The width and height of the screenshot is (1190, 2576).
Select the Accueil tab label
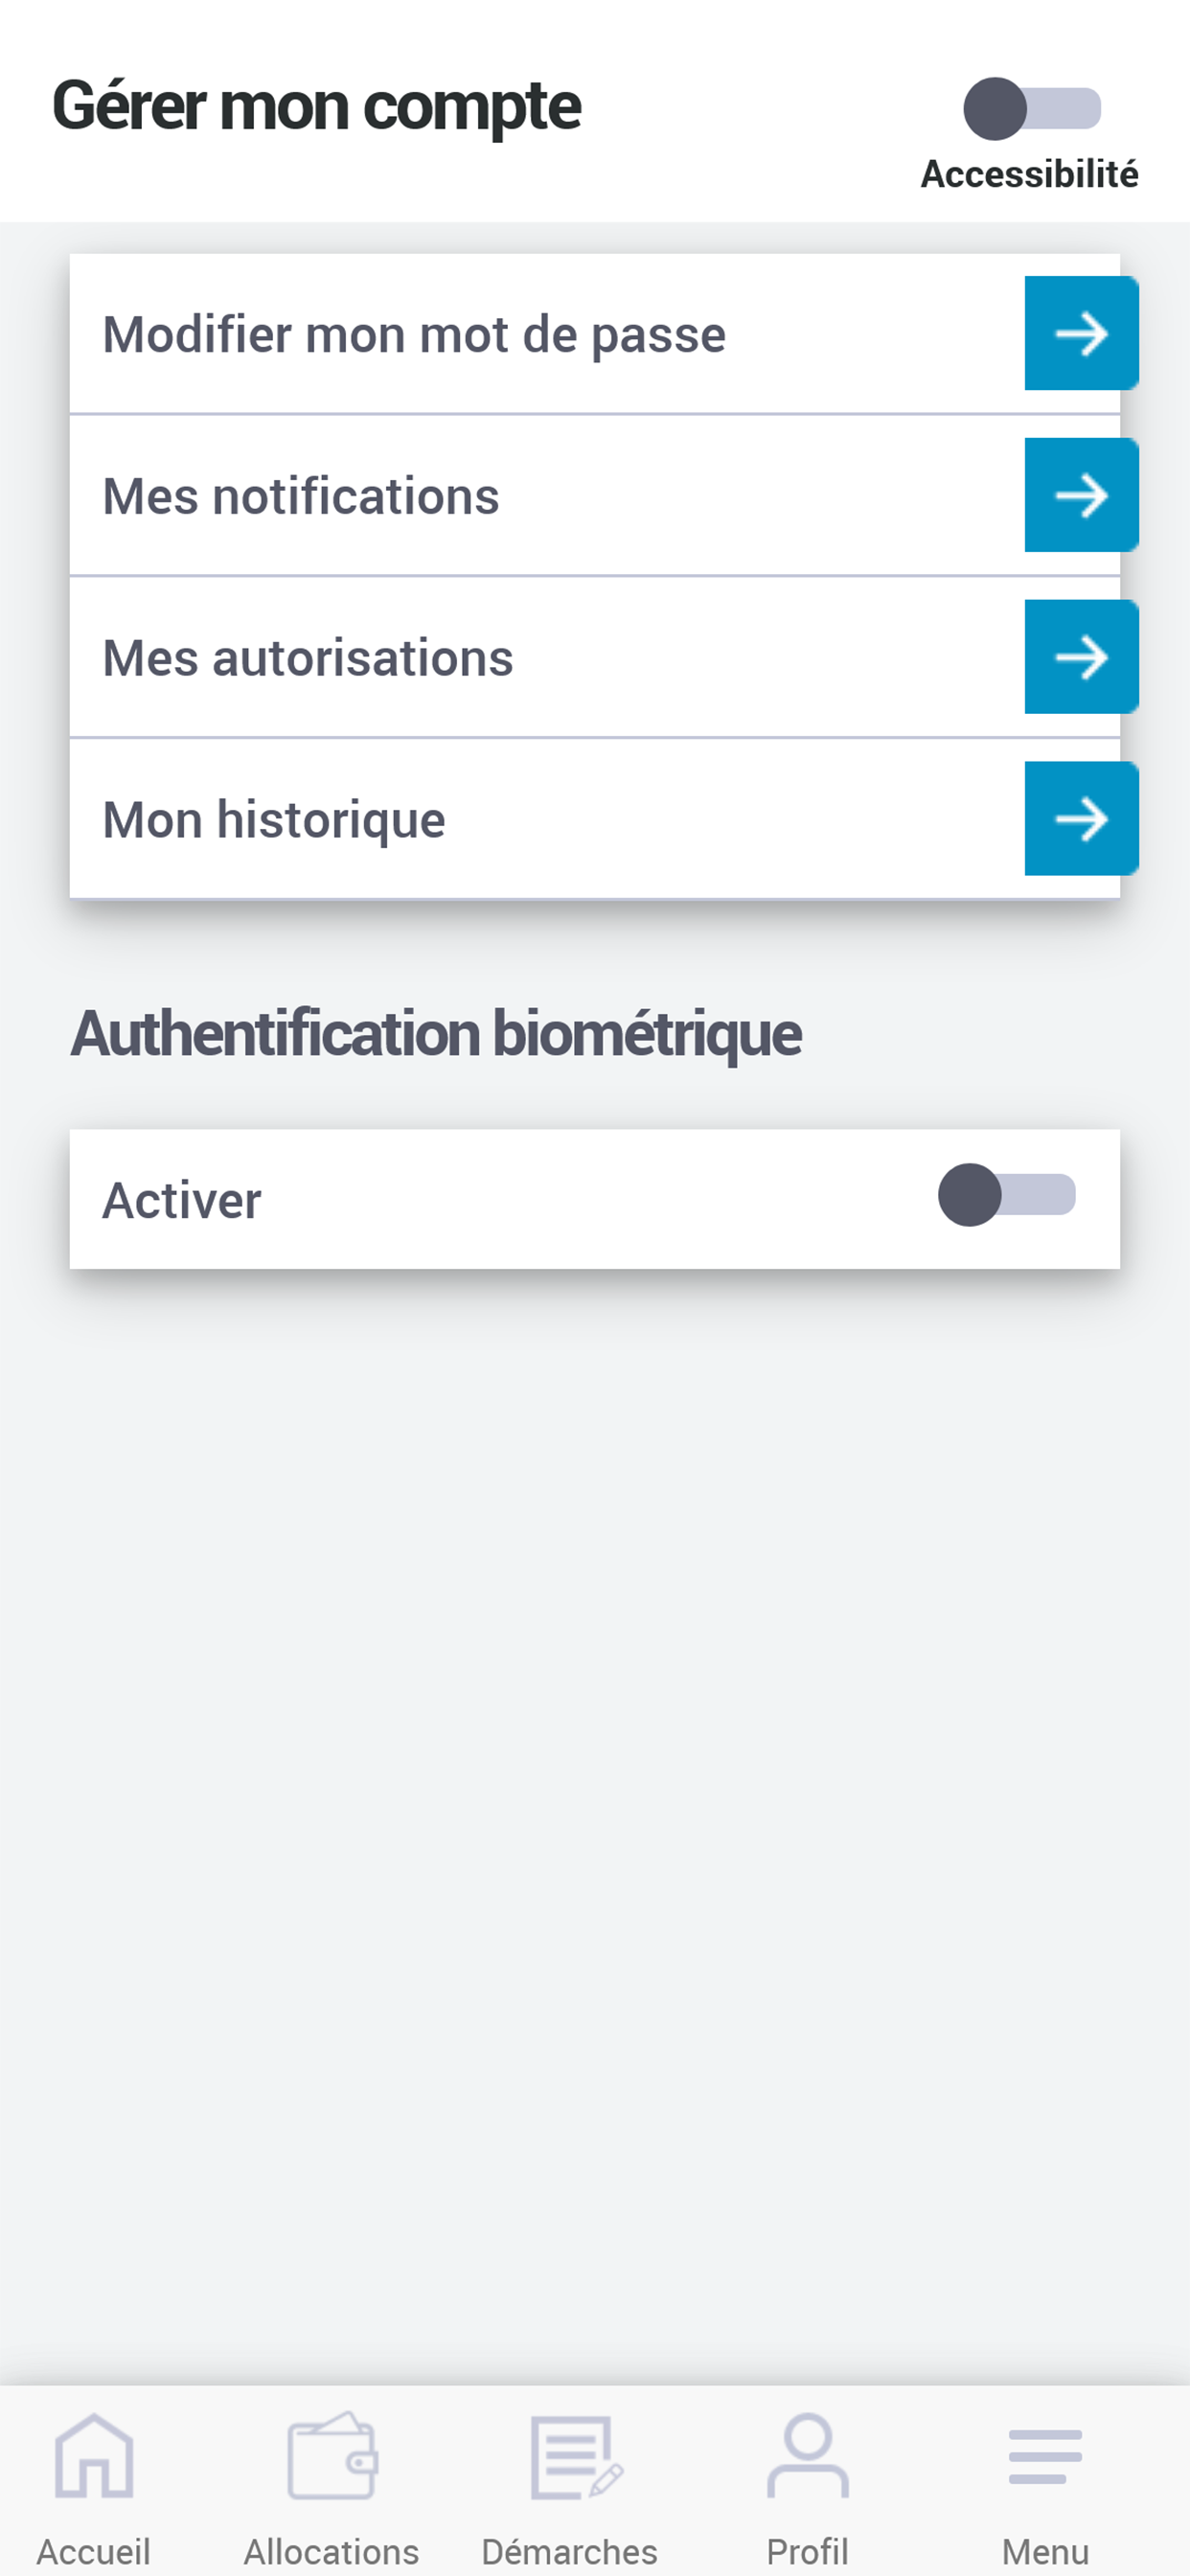[x=94, y=2551]
